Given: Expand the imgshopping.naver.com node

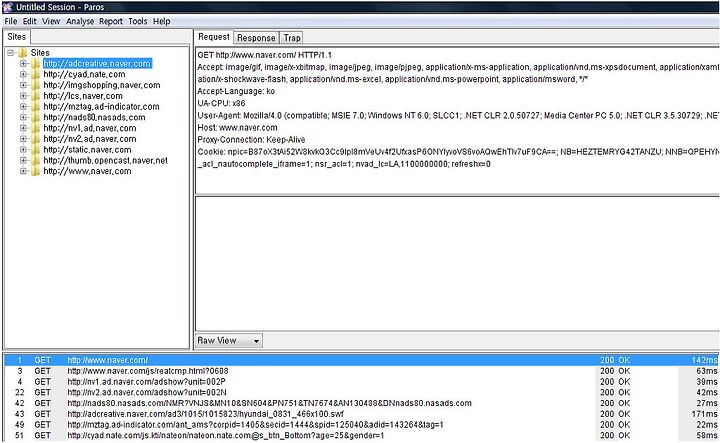Looking at the screenshot, I should (23, 85).
